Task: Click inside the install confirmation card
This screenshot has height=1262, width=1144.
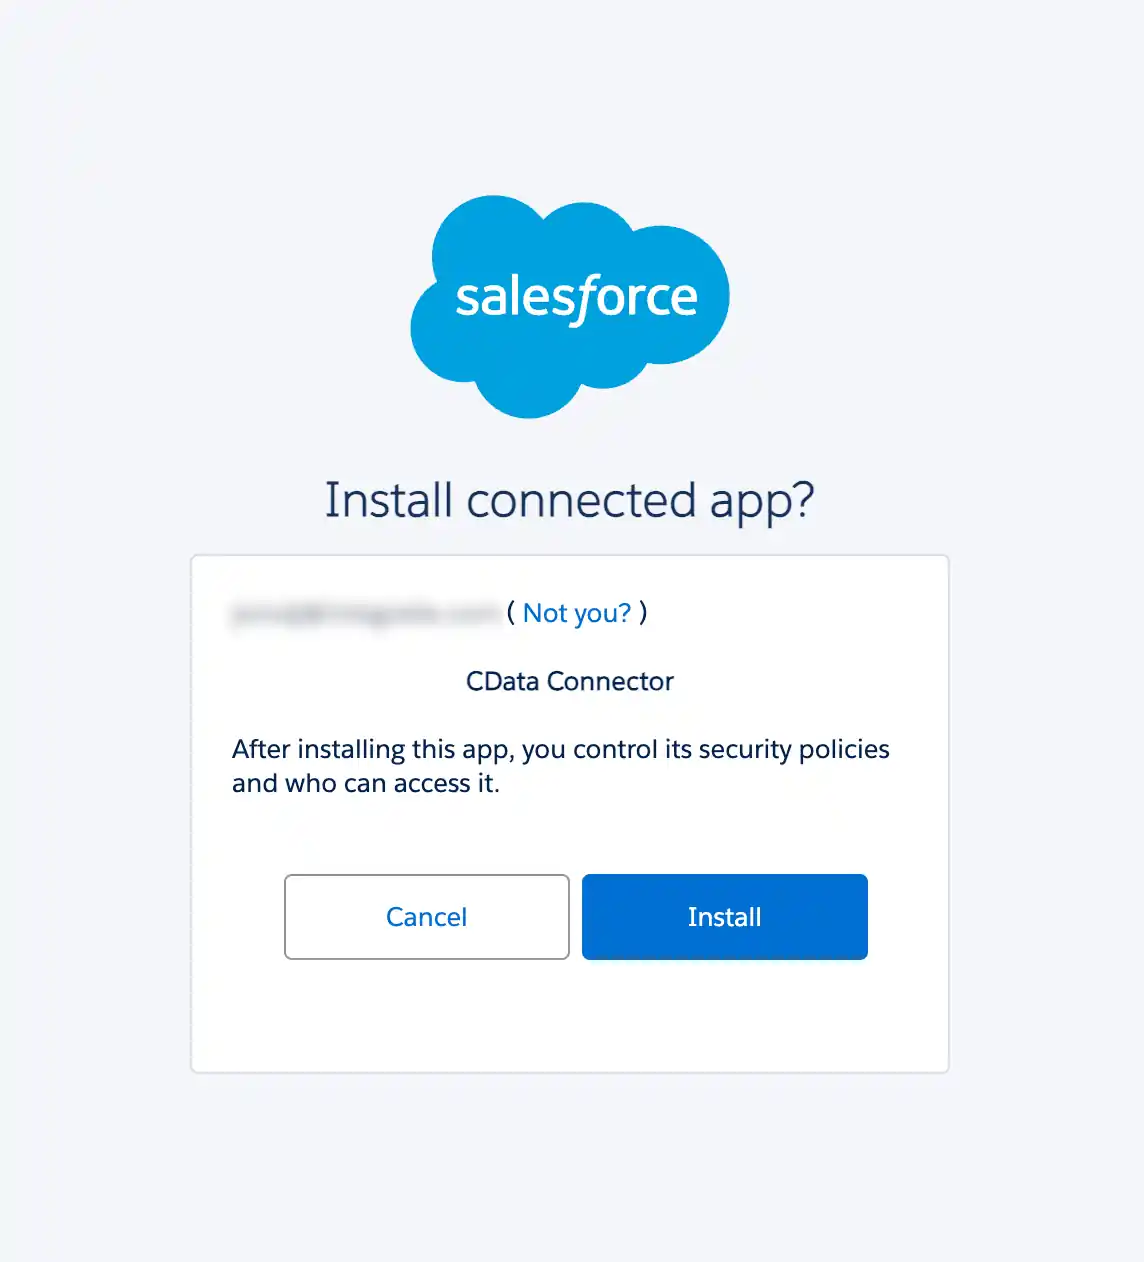Action: click(x=570, y=1020)
